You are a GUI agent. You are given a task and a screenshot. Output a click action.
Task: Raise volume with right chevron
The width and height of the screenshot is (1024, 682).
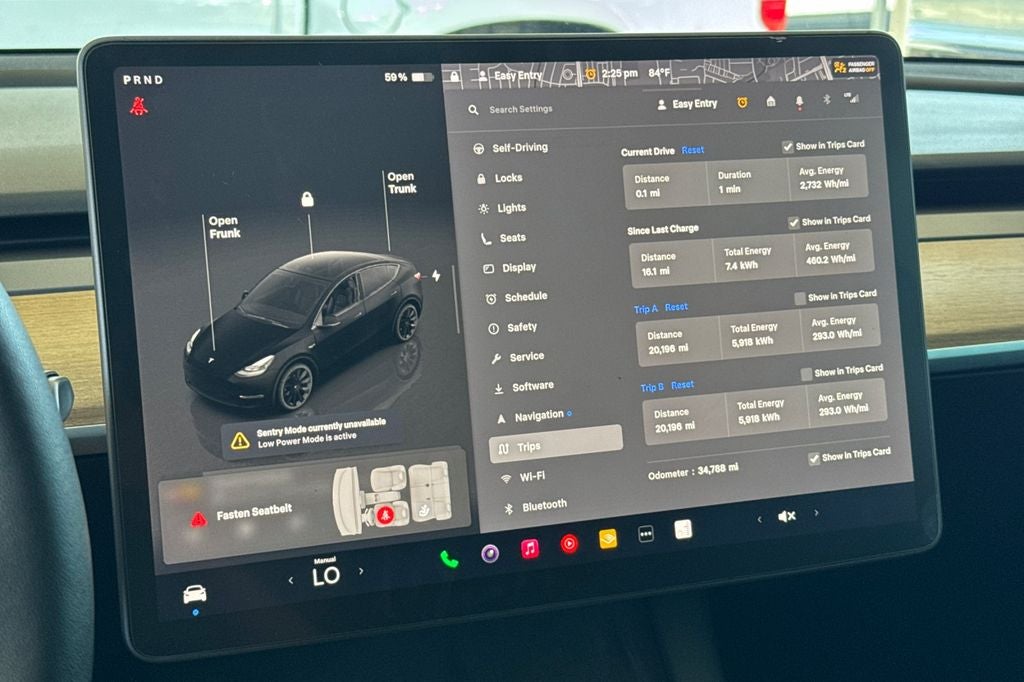(816, 513)
